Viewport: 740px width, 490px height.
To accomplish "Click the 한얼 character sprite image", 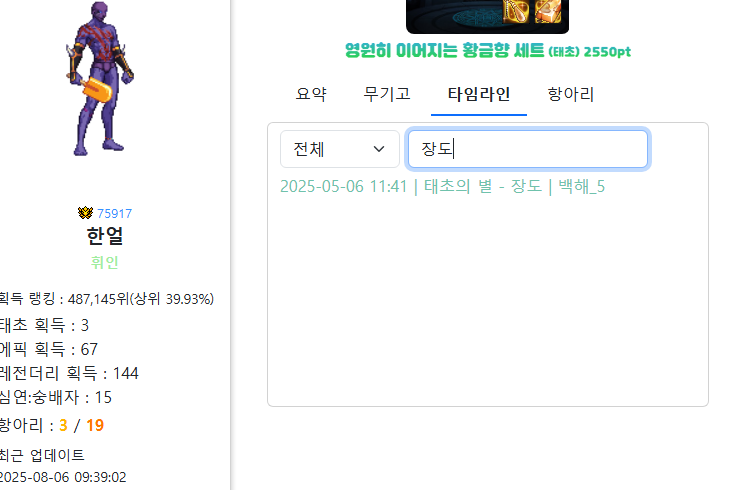I will [100, 79].
